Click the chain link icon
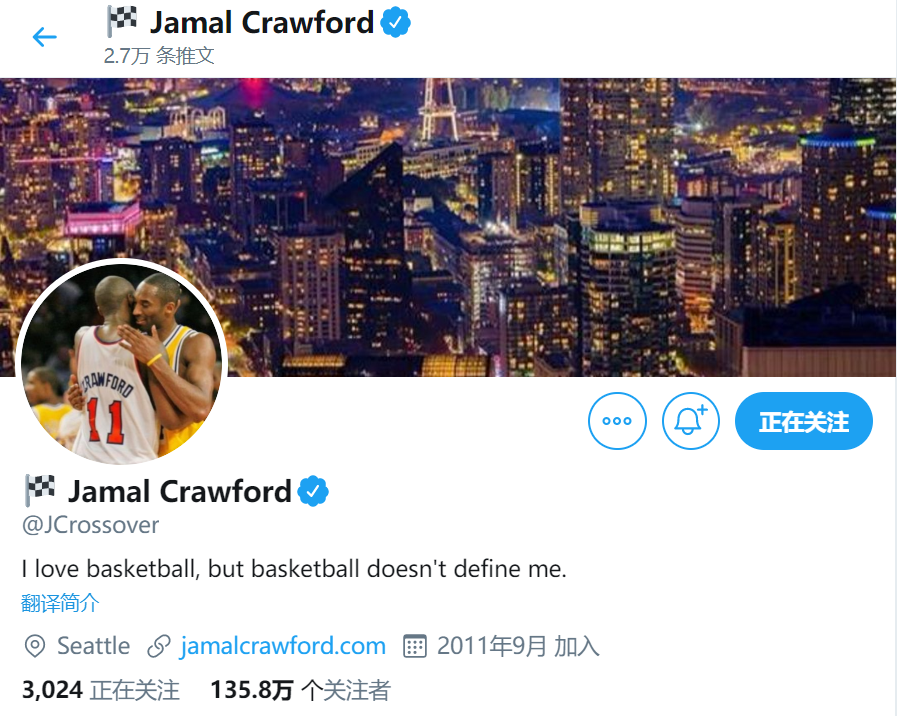 pyautogui.click(x=159, y=646)
